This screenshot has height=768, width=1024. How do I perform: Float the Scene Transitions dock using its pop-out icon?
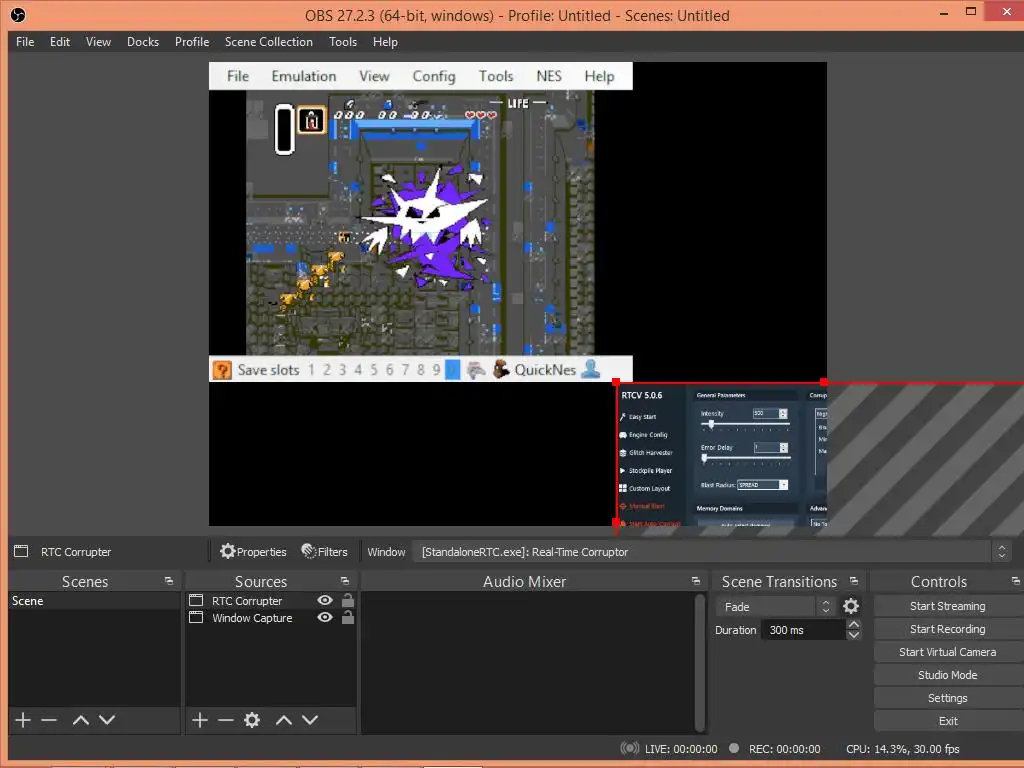pyautogui.click(x=854, y=581)
